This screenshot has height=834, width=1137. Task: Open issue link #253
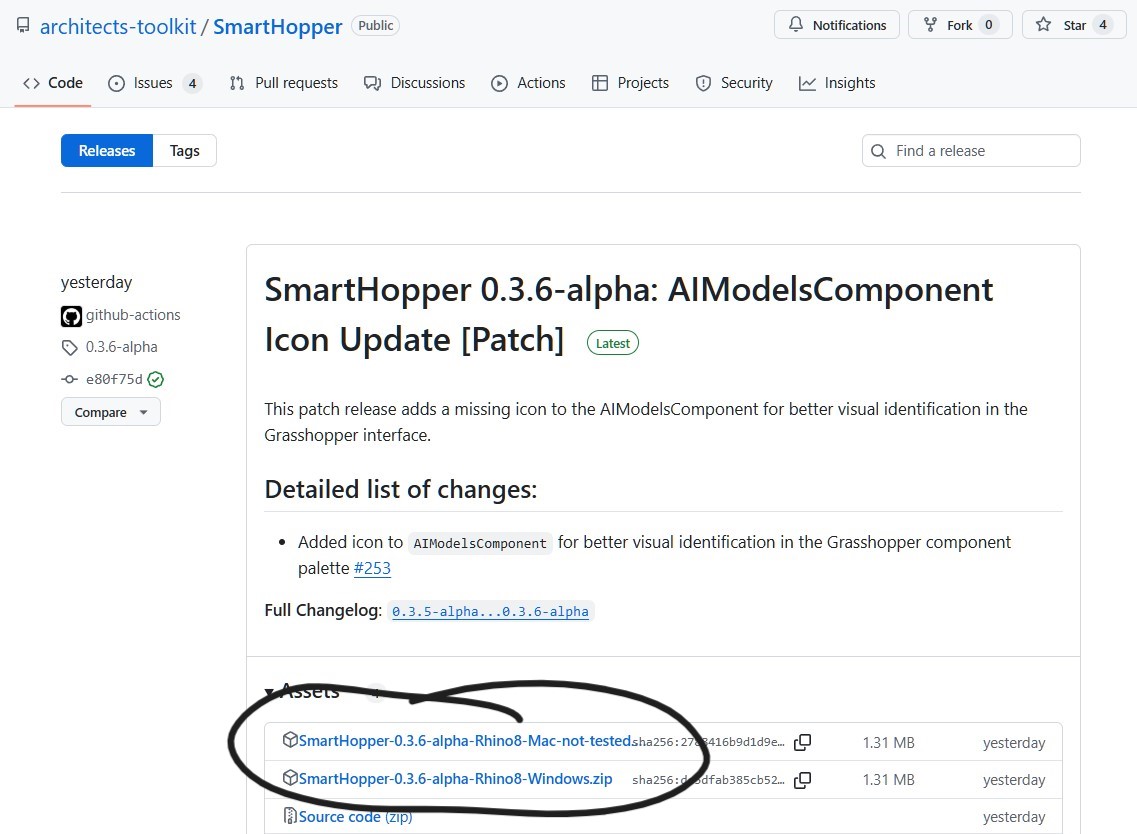372,568
